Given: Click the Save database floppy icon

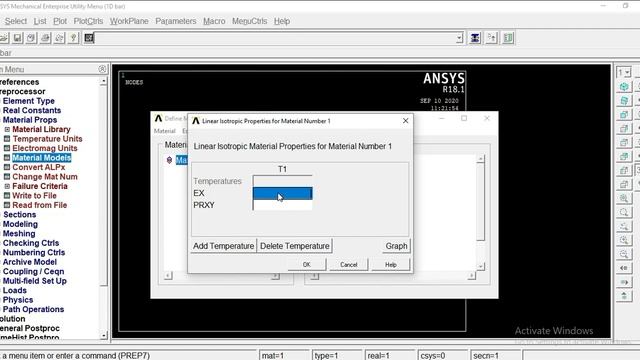Looking at the screenshot, I should click(x=17, y=38).
